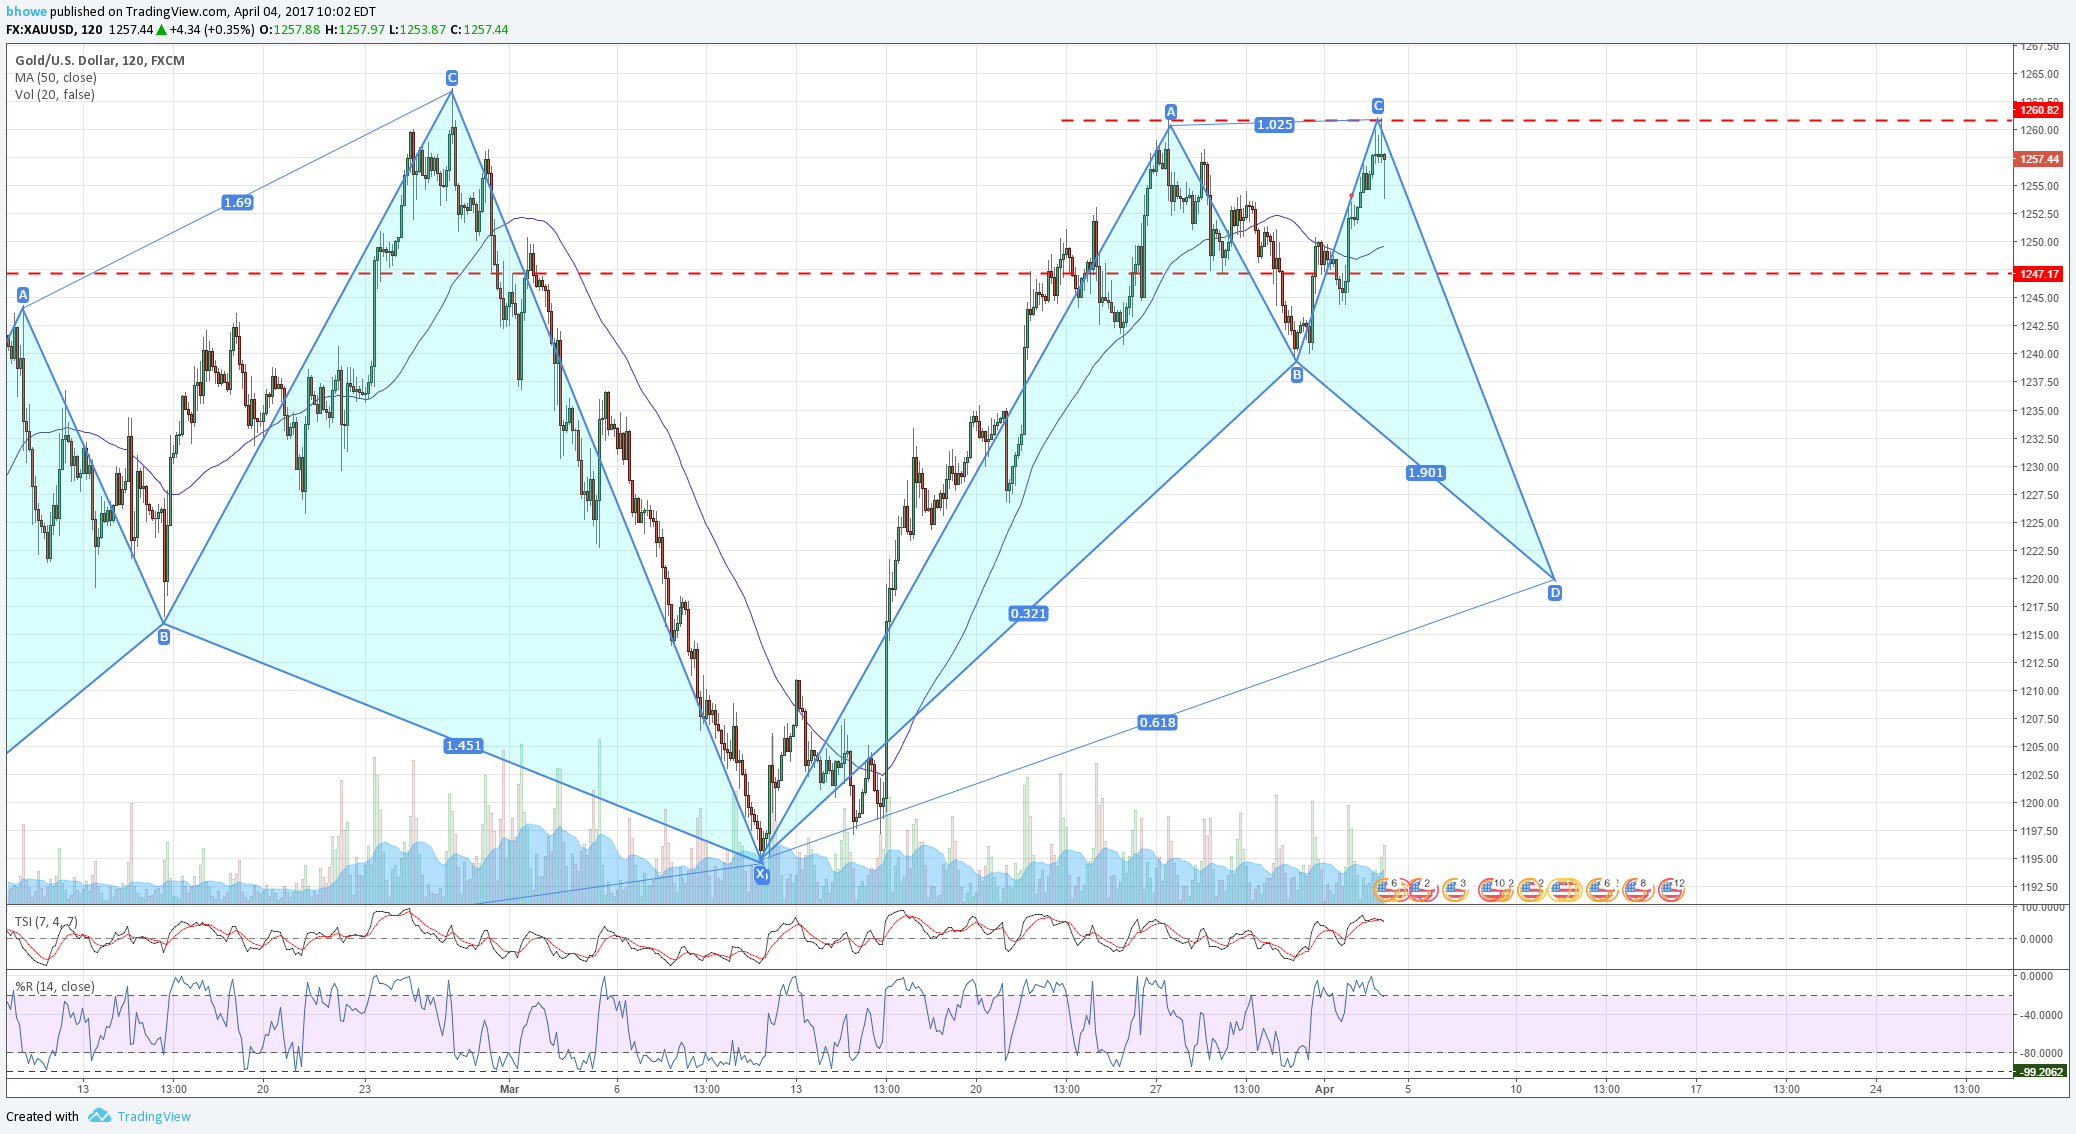Click the O:1257.88 open value in the header
Viewport: 2076px width, 1134px height.
point(290,30)
